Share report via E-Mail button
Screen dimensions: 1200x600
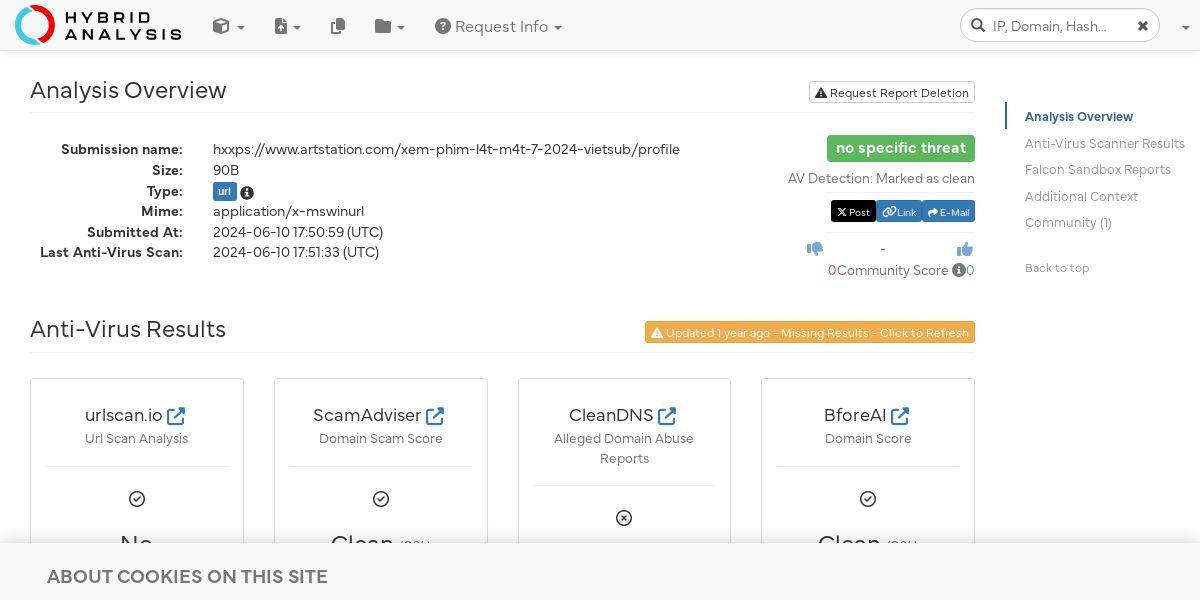(x=948, y=211)
